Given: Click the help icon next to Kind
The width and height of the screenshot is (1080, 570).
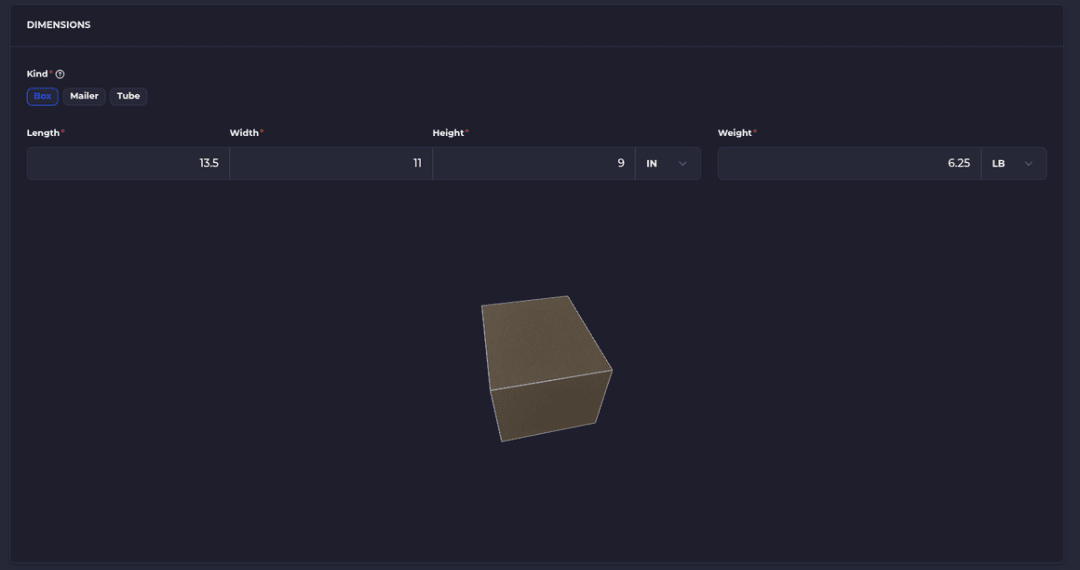Looking at the screenshot, I should click(x=60, y=74).
